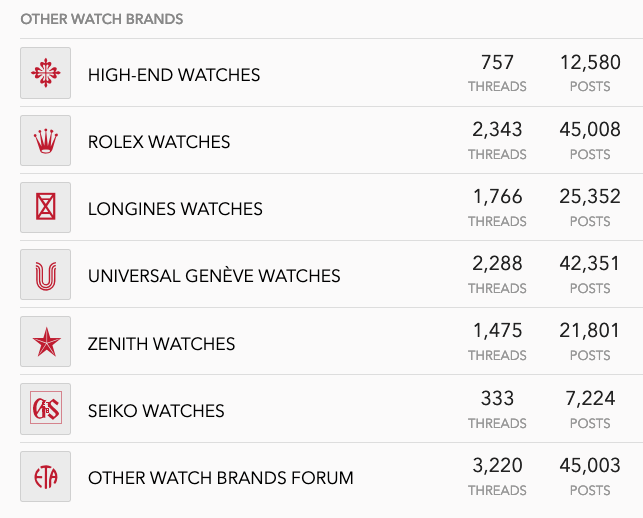This screenshot has height=518, width=643.
Task: Click the Longines hourglass logo icon
Action: point(45,208)
